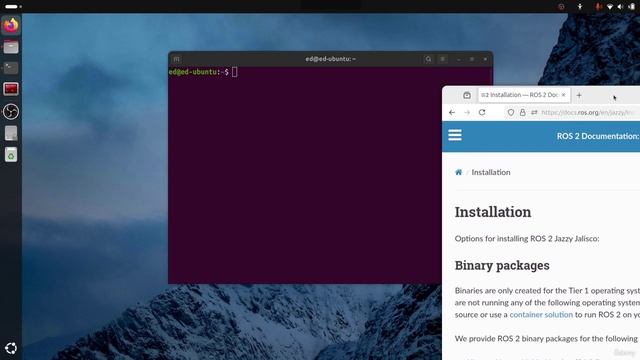
Task: Open the gray drive icon in the dock
Action: pos(11,133)
